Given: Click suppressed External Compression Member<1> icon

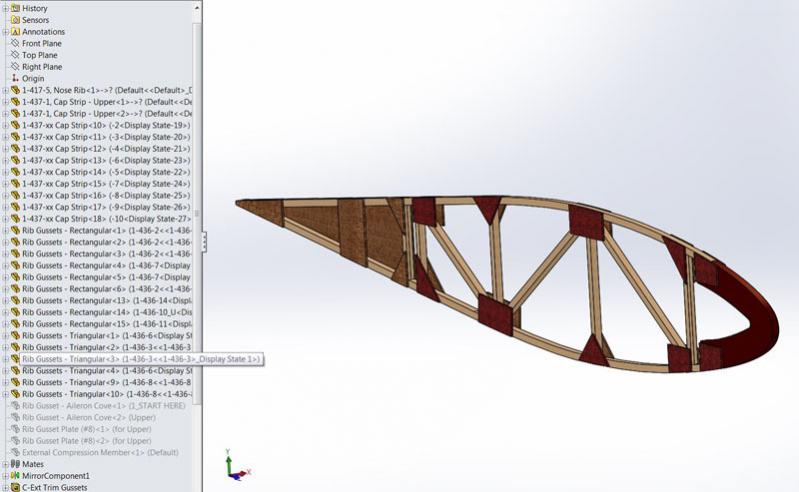Looking at the screenshot, I should pos(15,452).
